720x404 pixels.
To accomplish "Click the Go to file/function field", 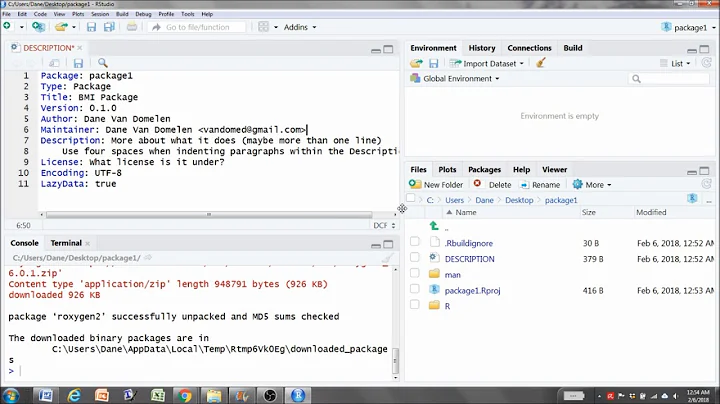I will coord(197,27).
